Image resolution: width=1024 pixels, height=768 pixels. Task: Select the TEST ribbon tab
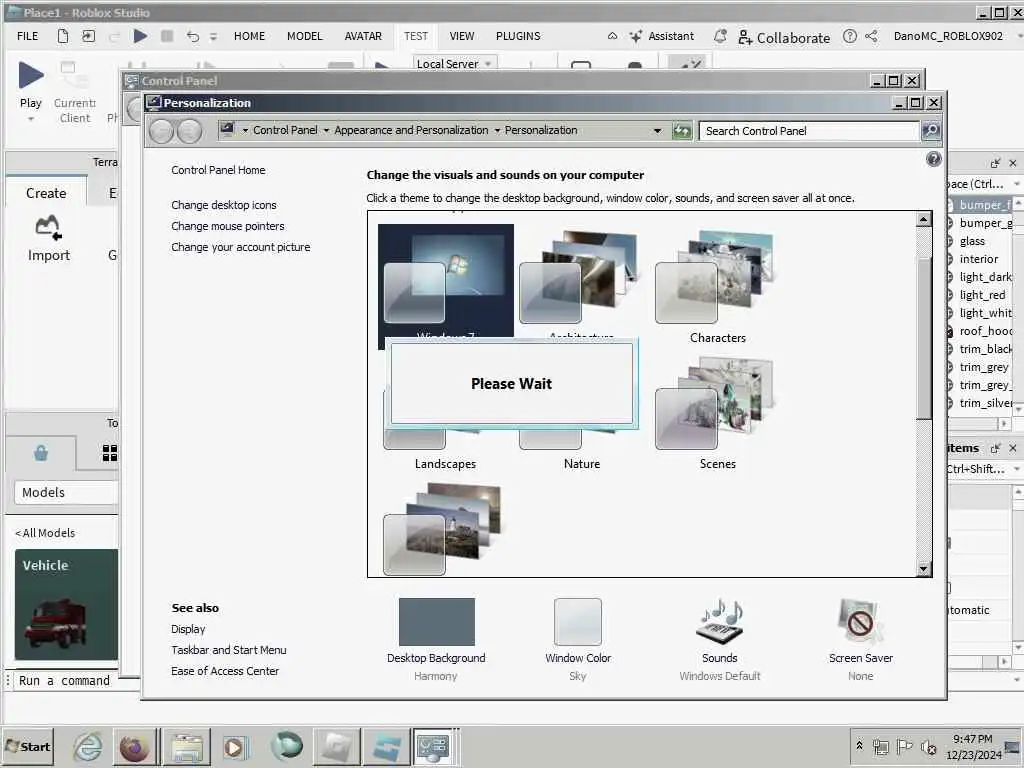coord(415,37)
